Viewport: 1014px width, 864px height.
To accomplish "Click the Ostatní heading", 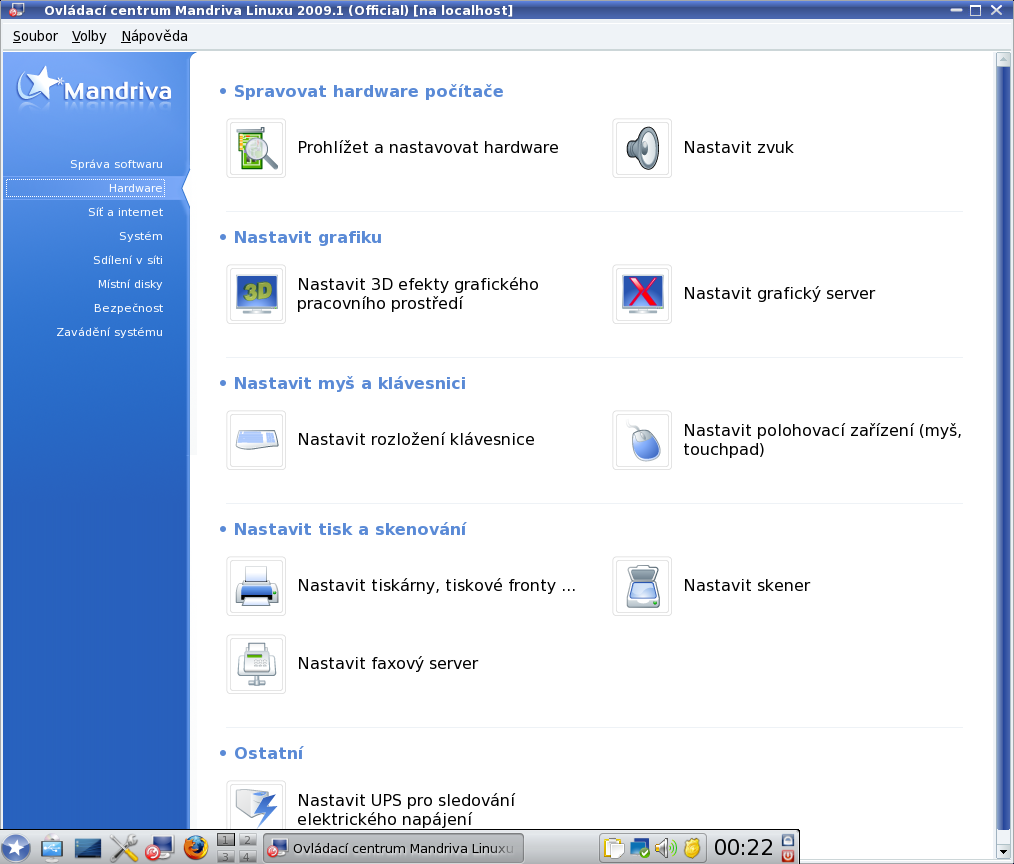I will pos(268,753).
